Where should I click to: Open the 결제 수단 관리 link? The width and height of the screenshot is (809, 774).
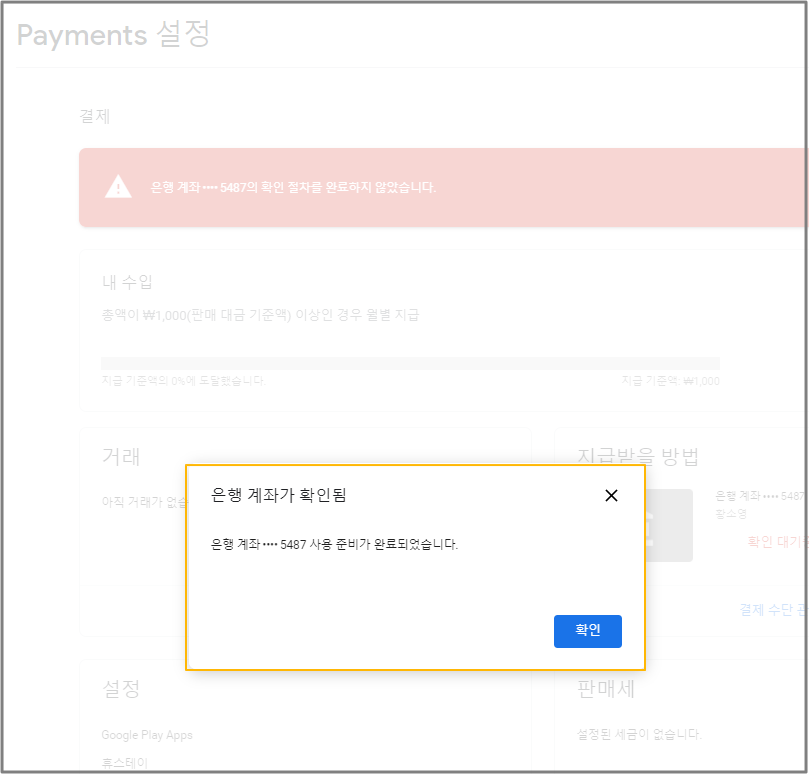coord(772,608)
